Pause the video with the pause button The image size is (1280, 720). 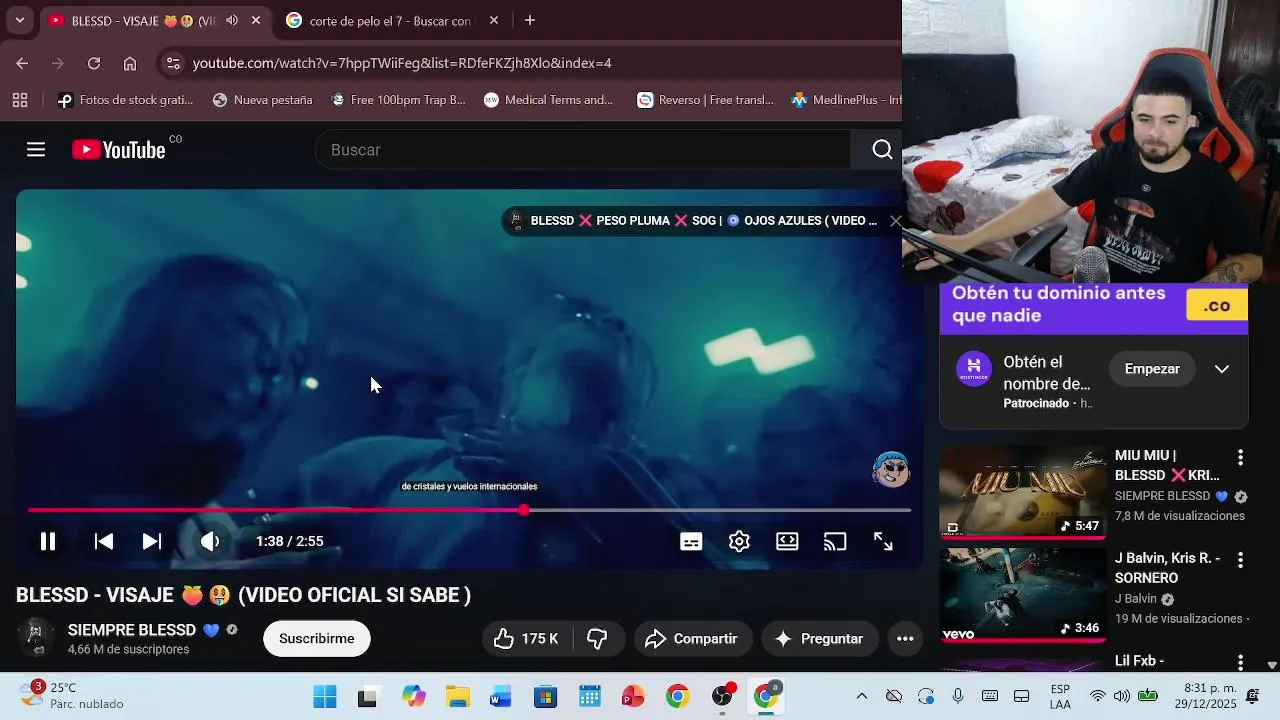coord(47,541)
